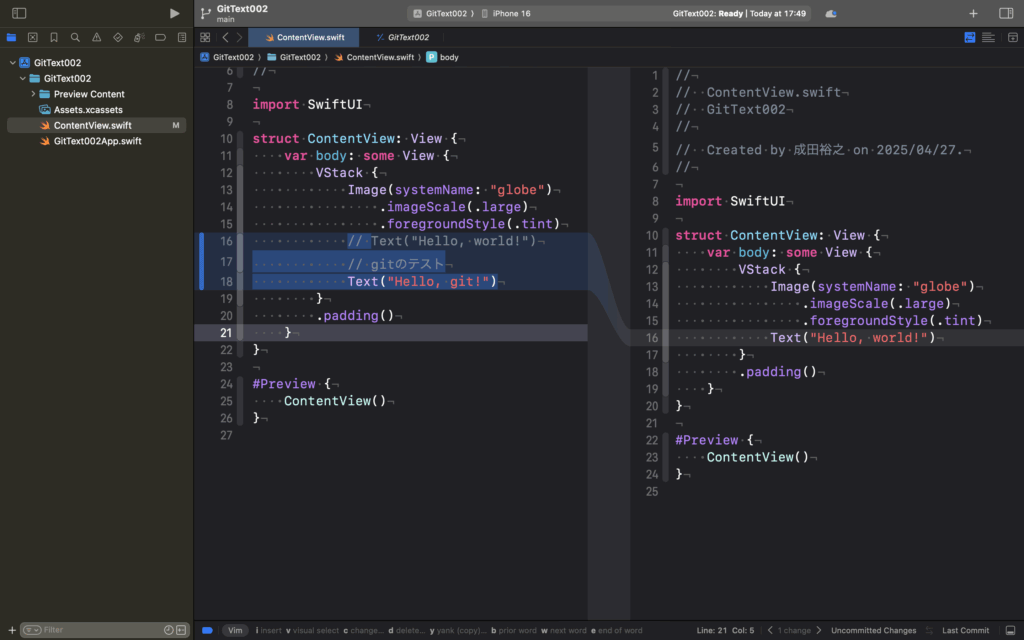Show the bookmark navigator

point(54,37)
